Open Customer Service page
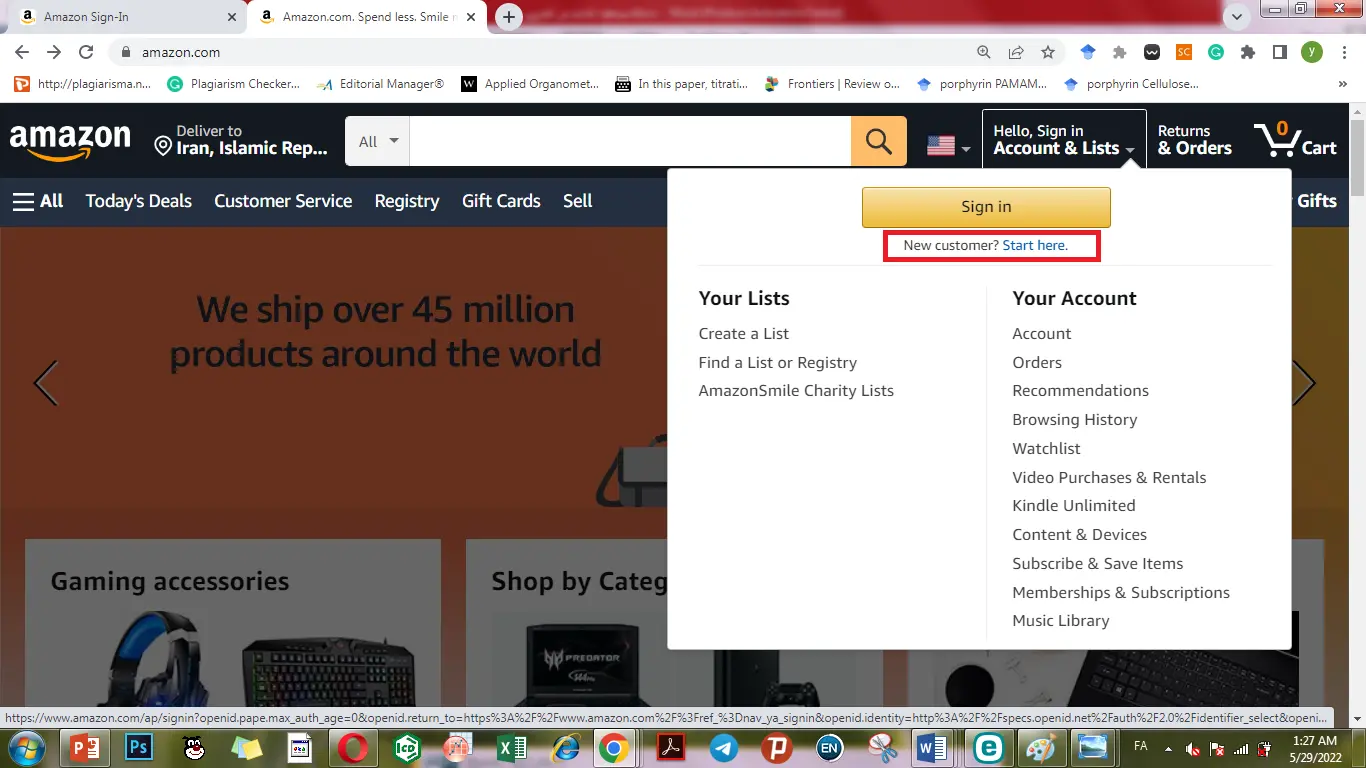The height and width of the screenshot is (768, 1366). [x=283, y=201]
